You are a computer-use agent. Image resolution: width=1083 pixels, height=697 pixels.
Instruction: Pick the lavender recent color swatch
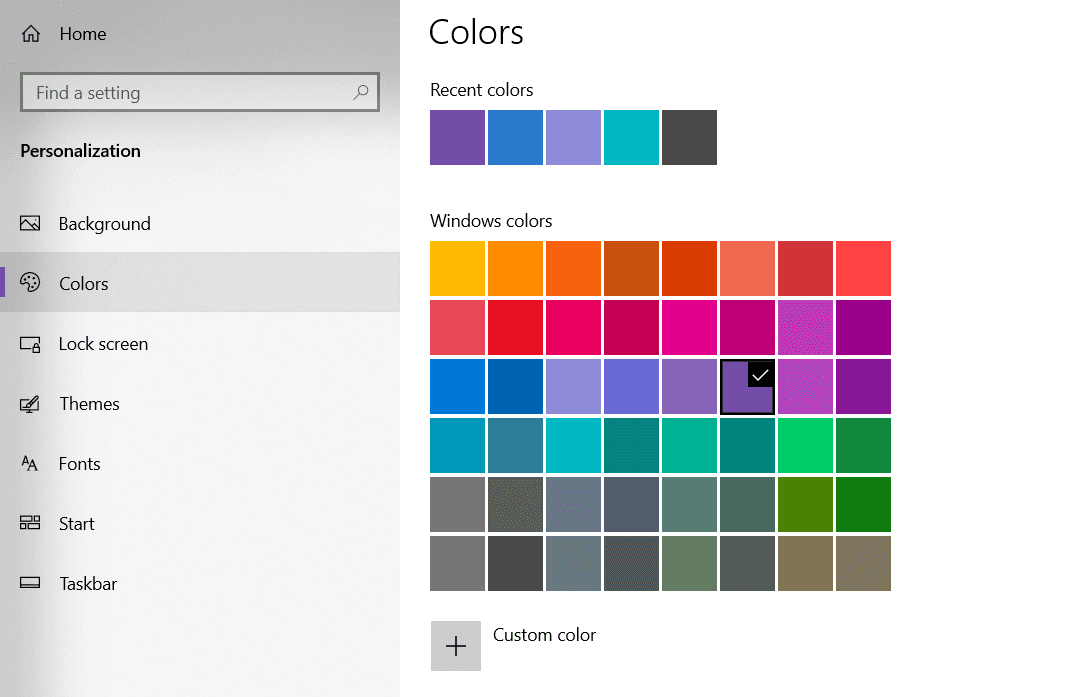[573, 137]
